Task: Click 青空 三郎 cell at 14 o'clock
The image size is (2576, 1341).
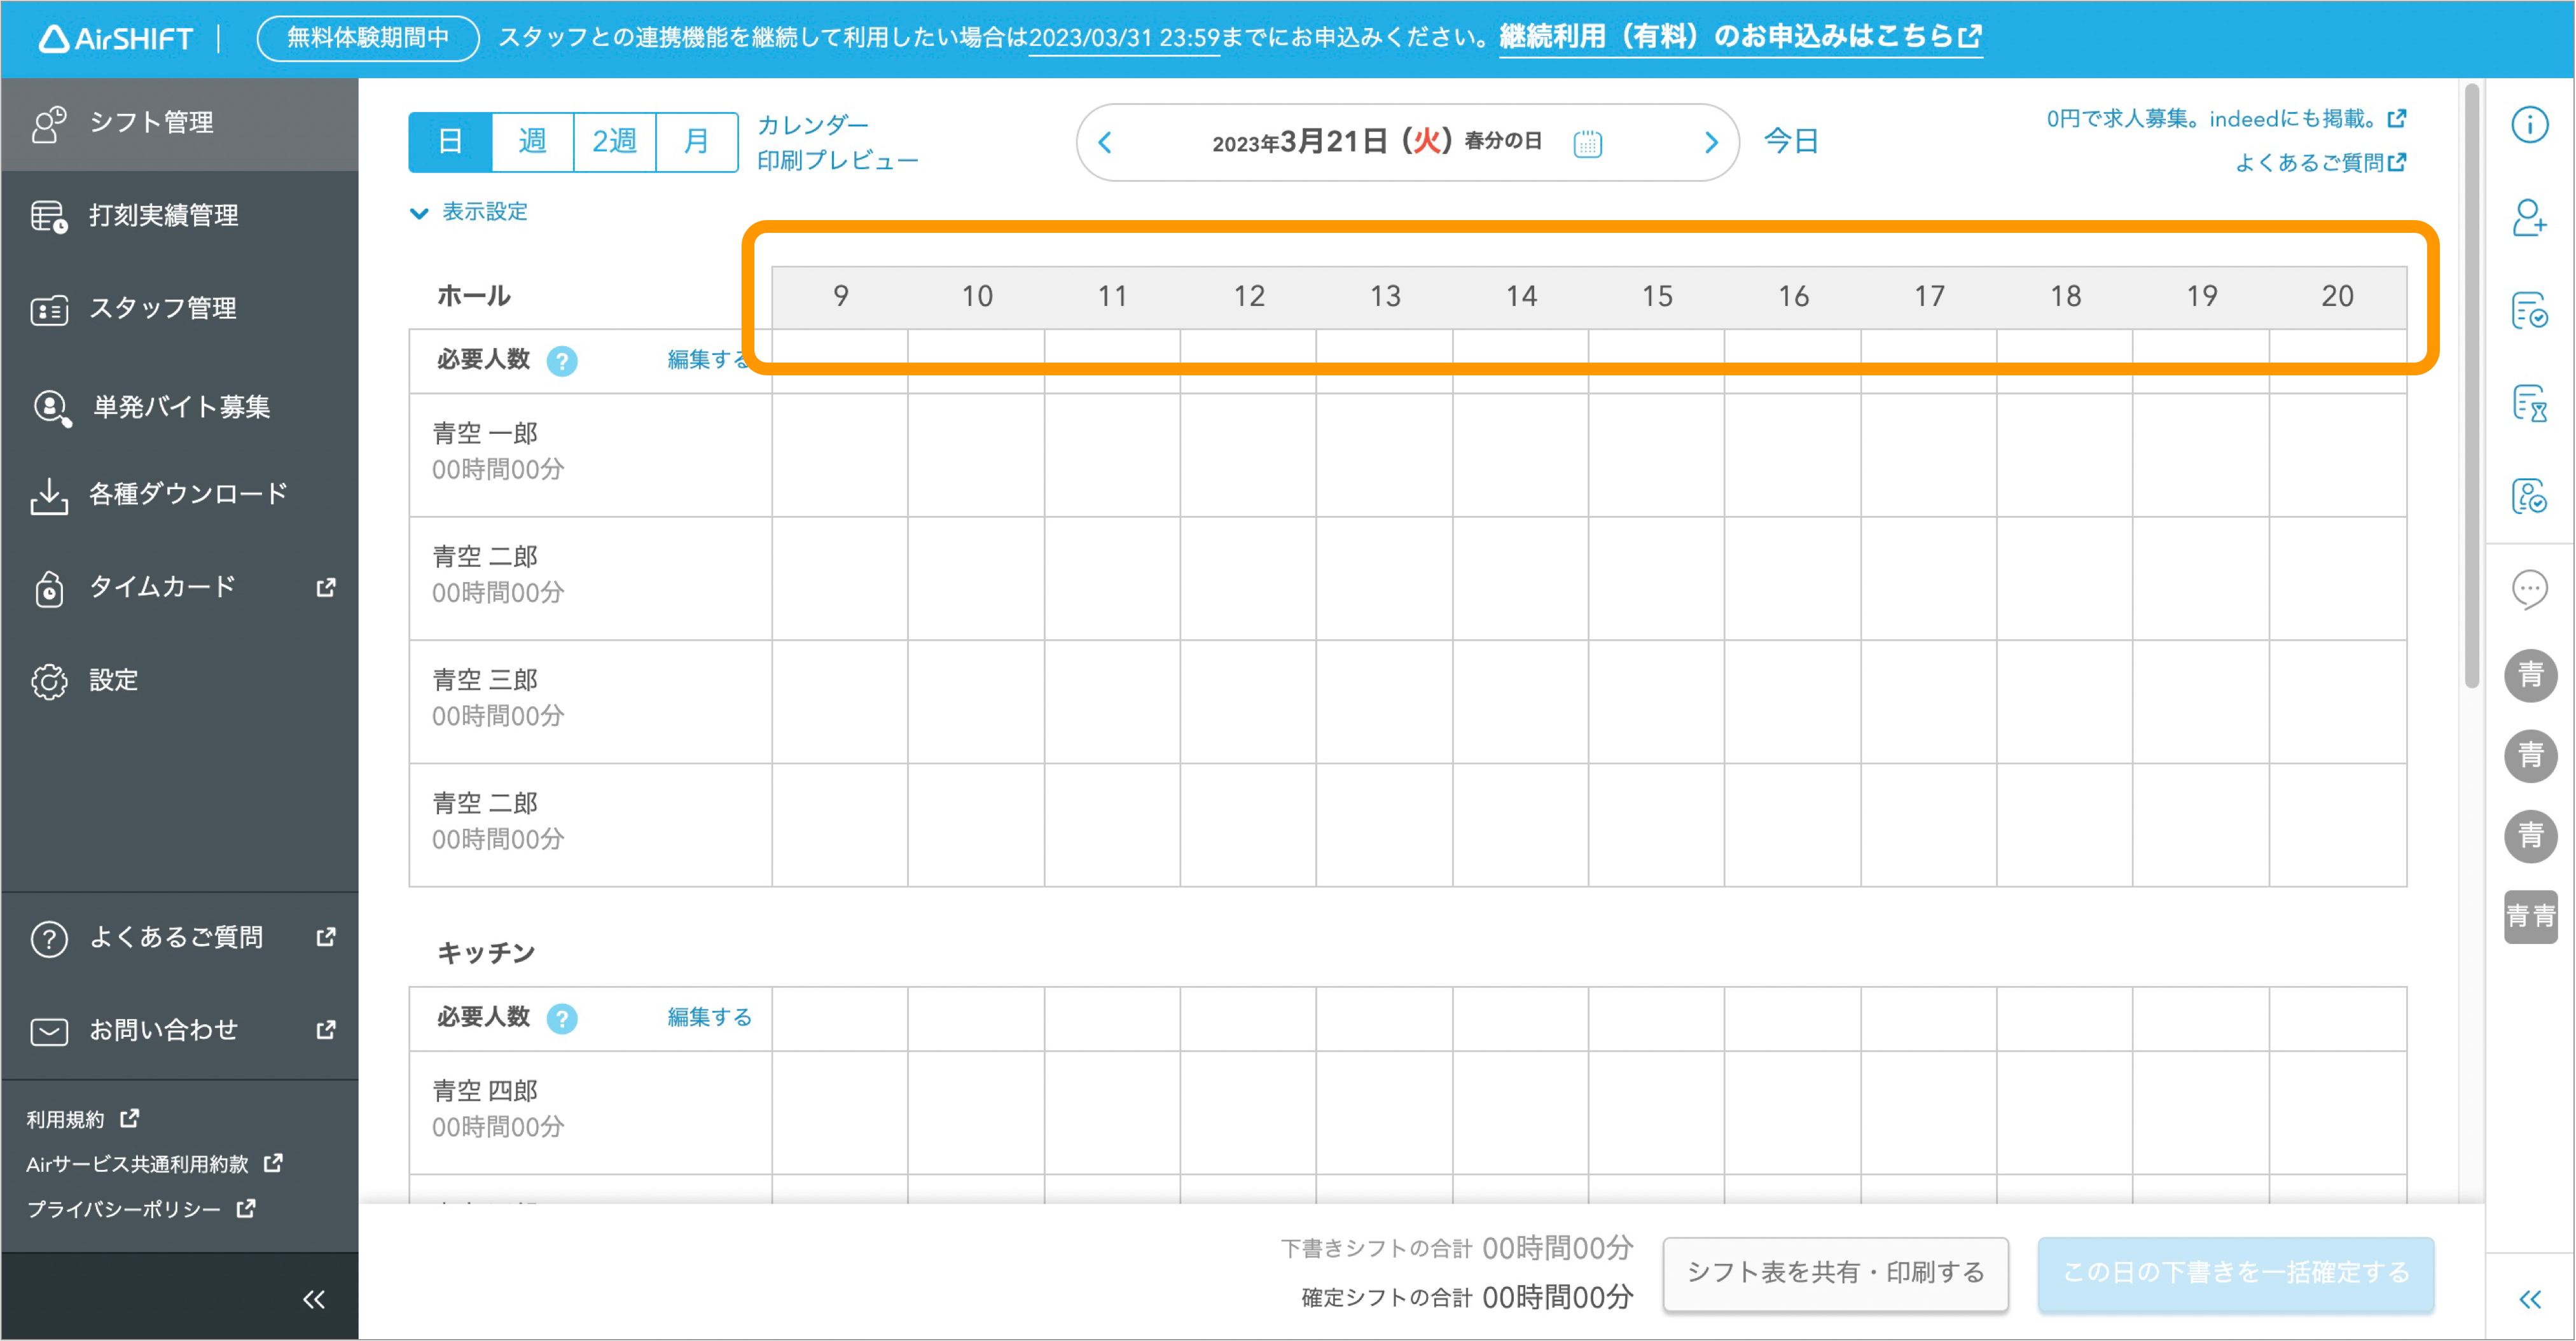Action: (x=1520, y=702)
